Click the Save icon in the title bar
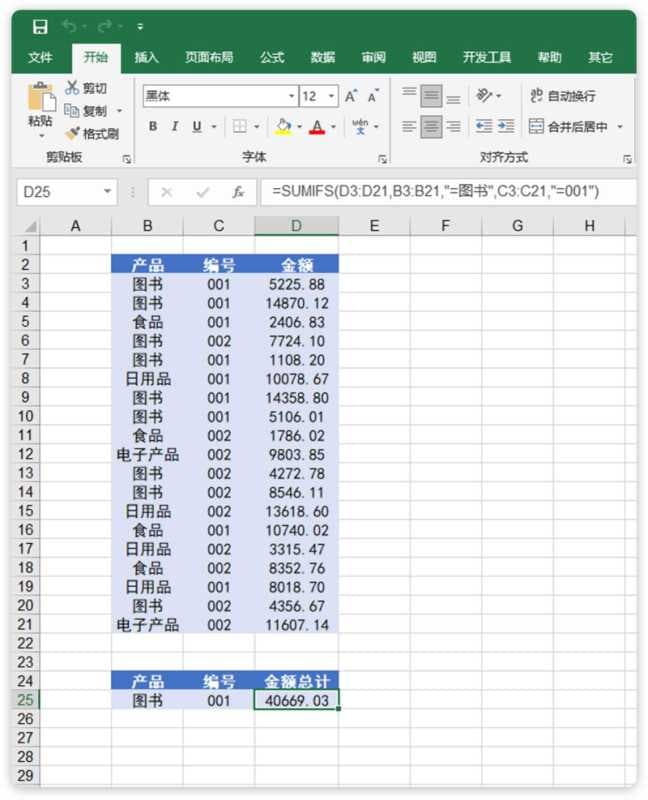This screenshot has height=800, width=648. click(40, 27)
